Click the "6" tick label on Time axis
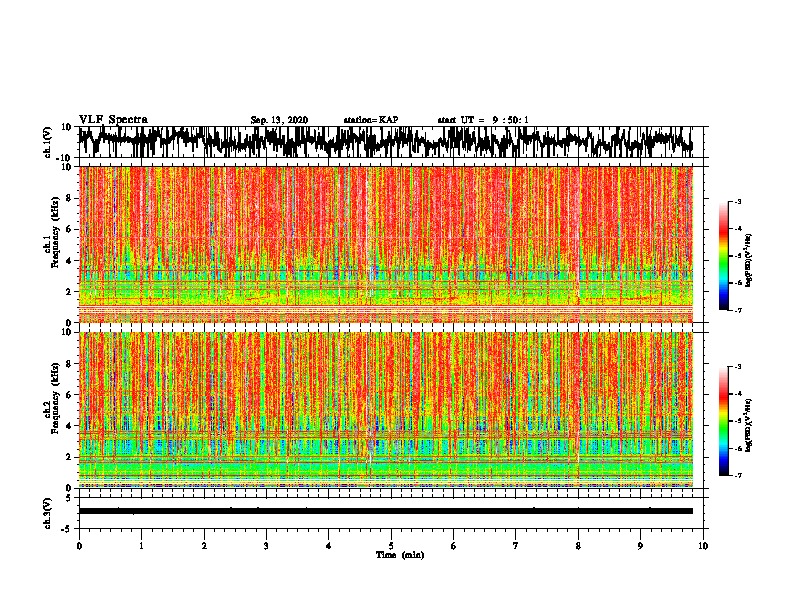 [454, 546]
